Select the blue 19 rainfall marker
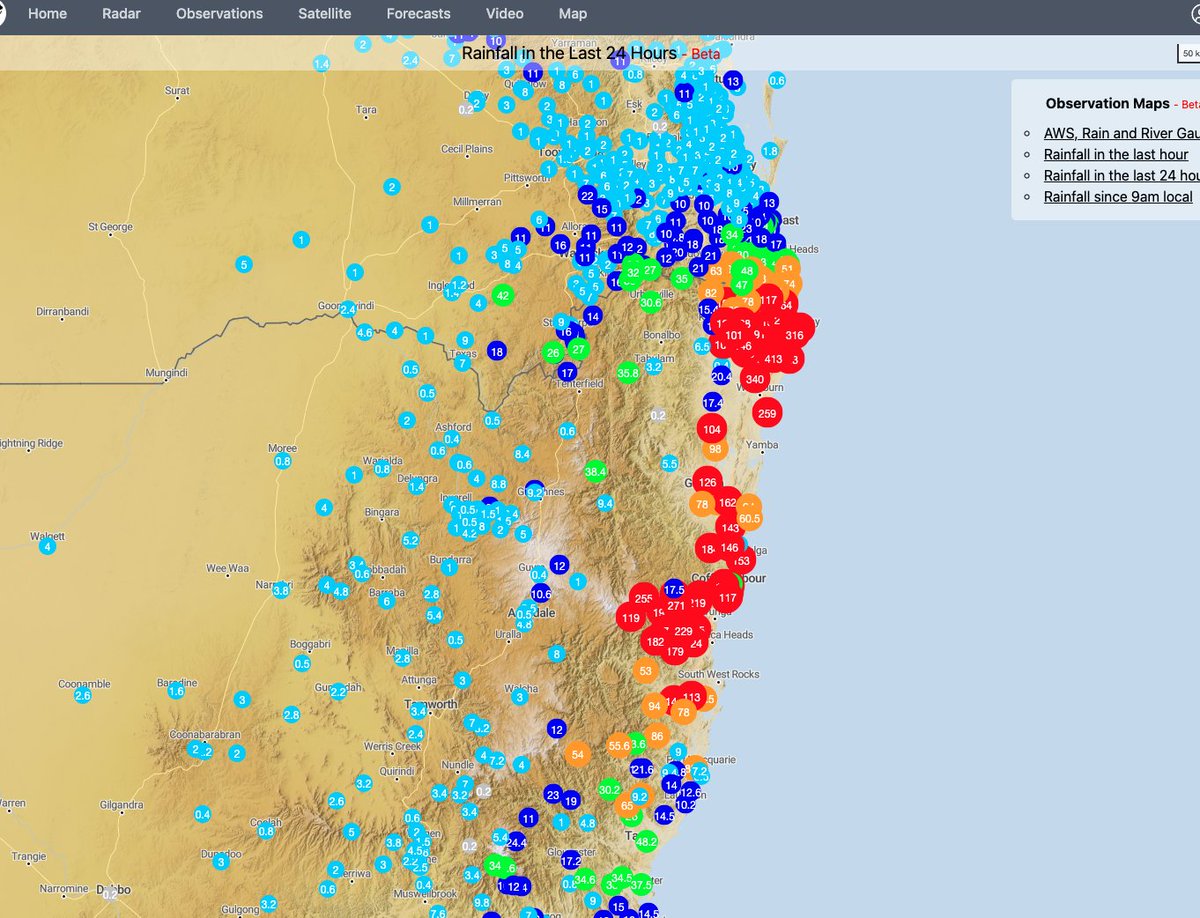1200x918 pixels. click(x=571, y=801)
